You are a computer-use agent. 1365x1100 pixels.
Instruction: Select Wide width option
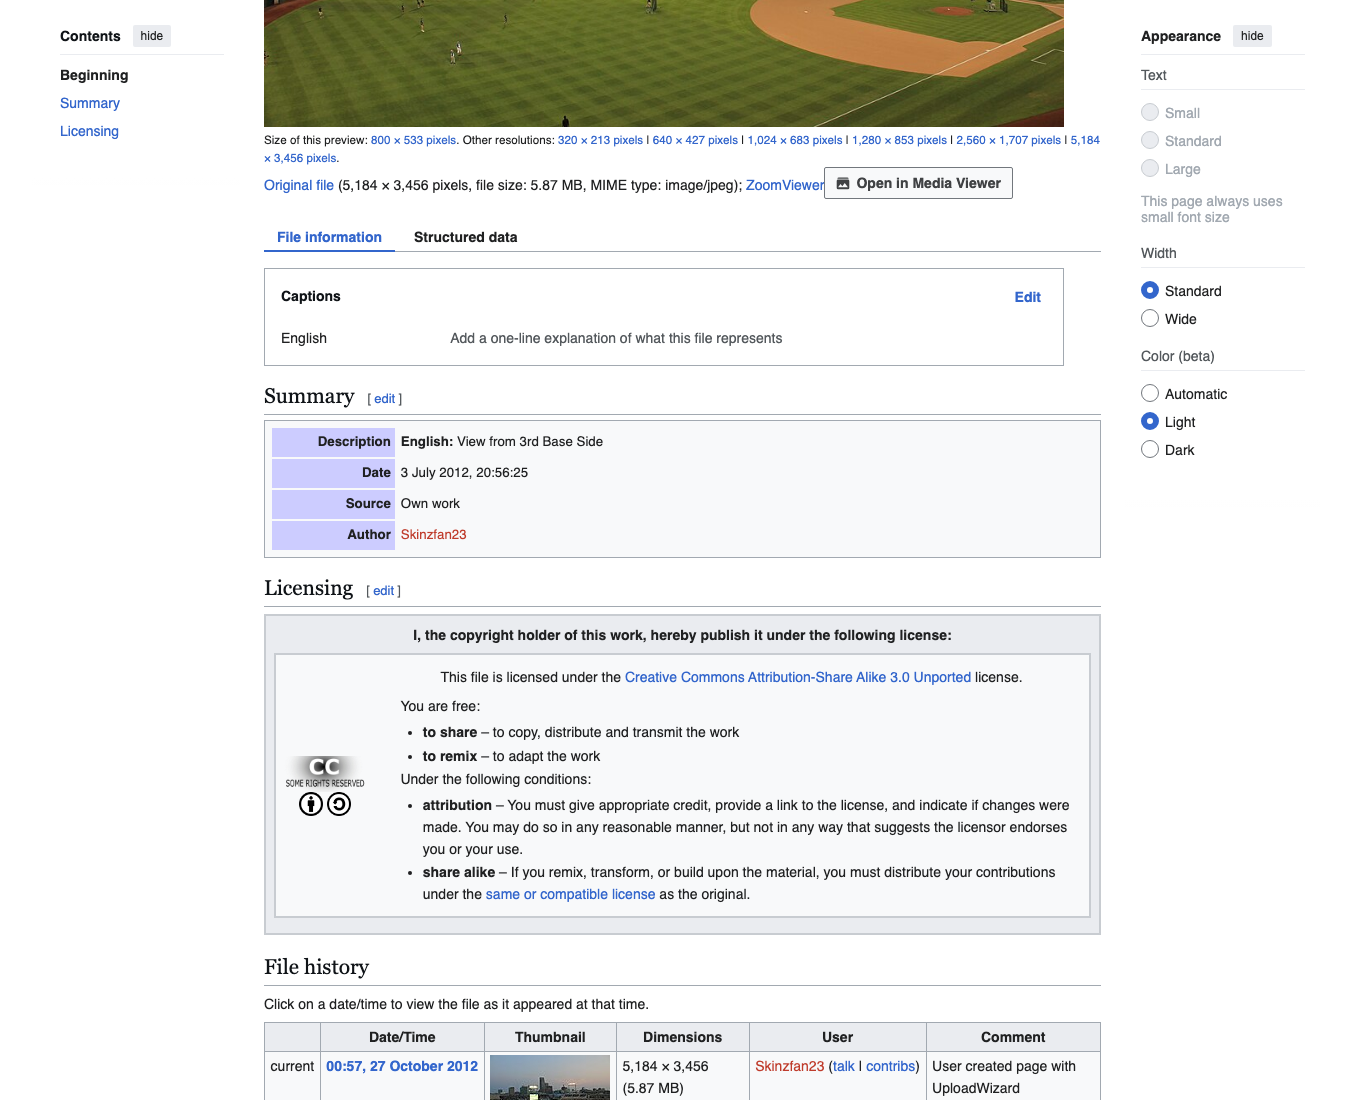[1150, 318]
